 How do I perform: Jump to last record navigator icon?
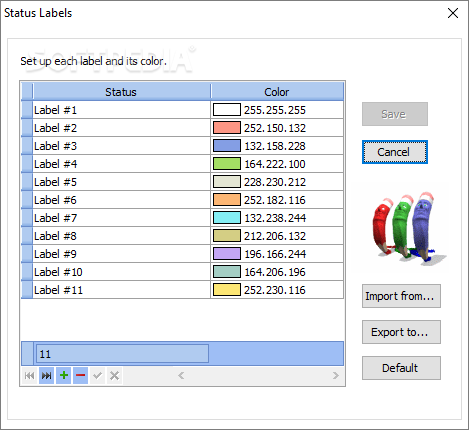point(46,376)
